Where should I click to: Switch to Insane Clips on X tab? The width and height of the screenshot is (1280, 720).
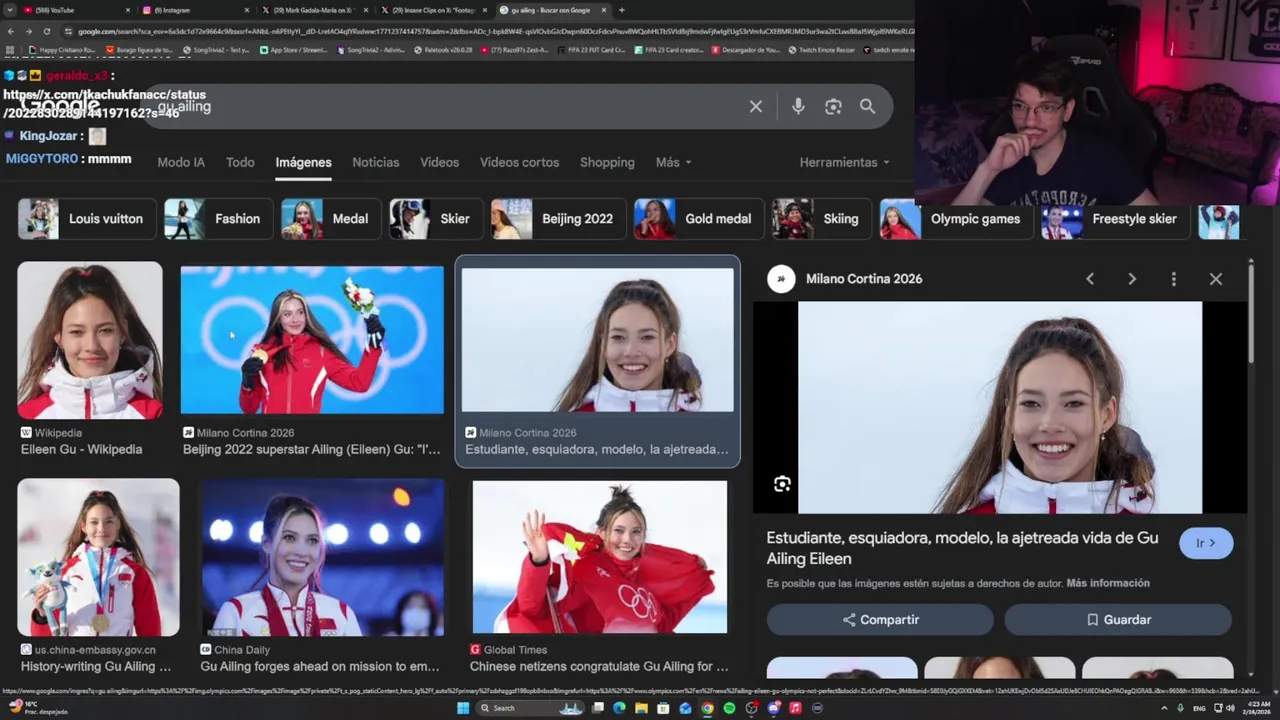pyautogui.click(x=435, y=10)
